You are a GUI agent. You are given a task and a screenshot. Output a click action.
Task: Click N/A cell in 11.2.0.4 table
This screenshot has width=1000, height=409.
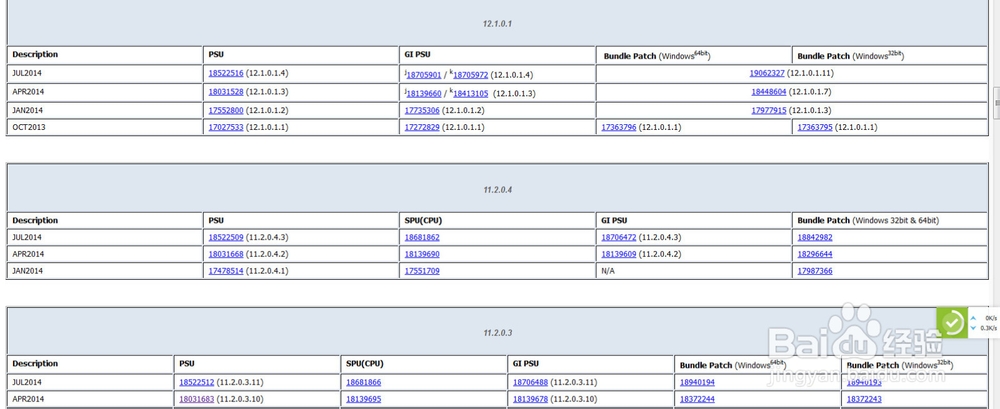[x=693, y=271]
